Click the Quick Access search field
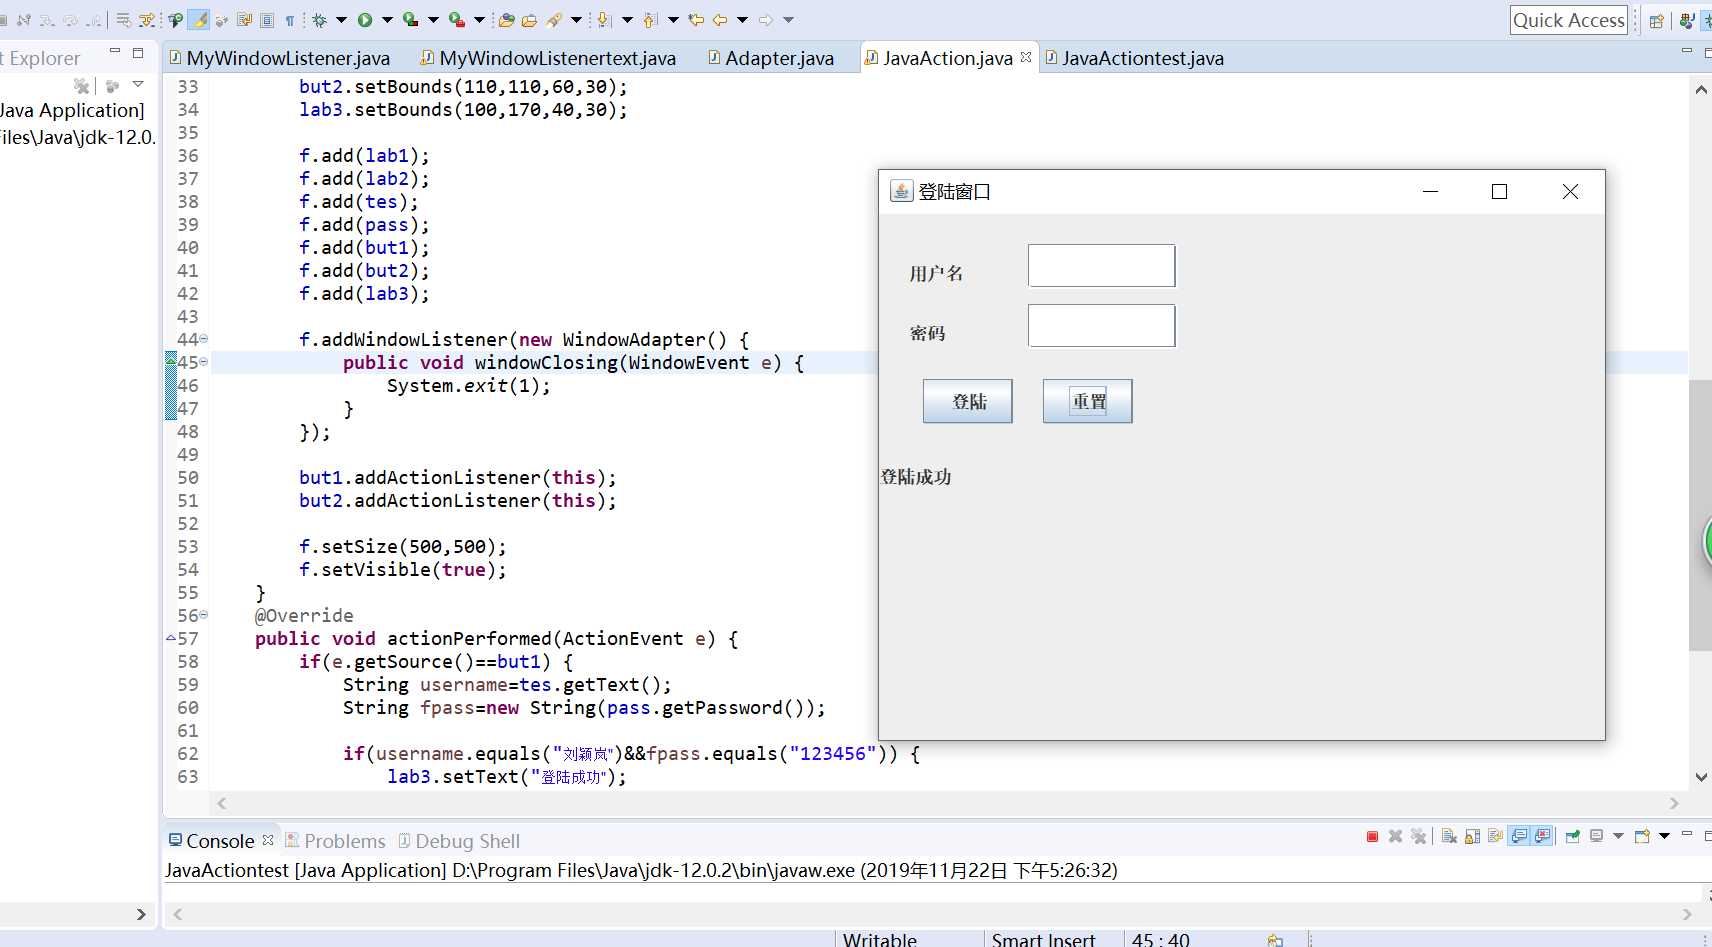The height and width of the screenshot is (947, 1712). click(x=1568, y=20)
